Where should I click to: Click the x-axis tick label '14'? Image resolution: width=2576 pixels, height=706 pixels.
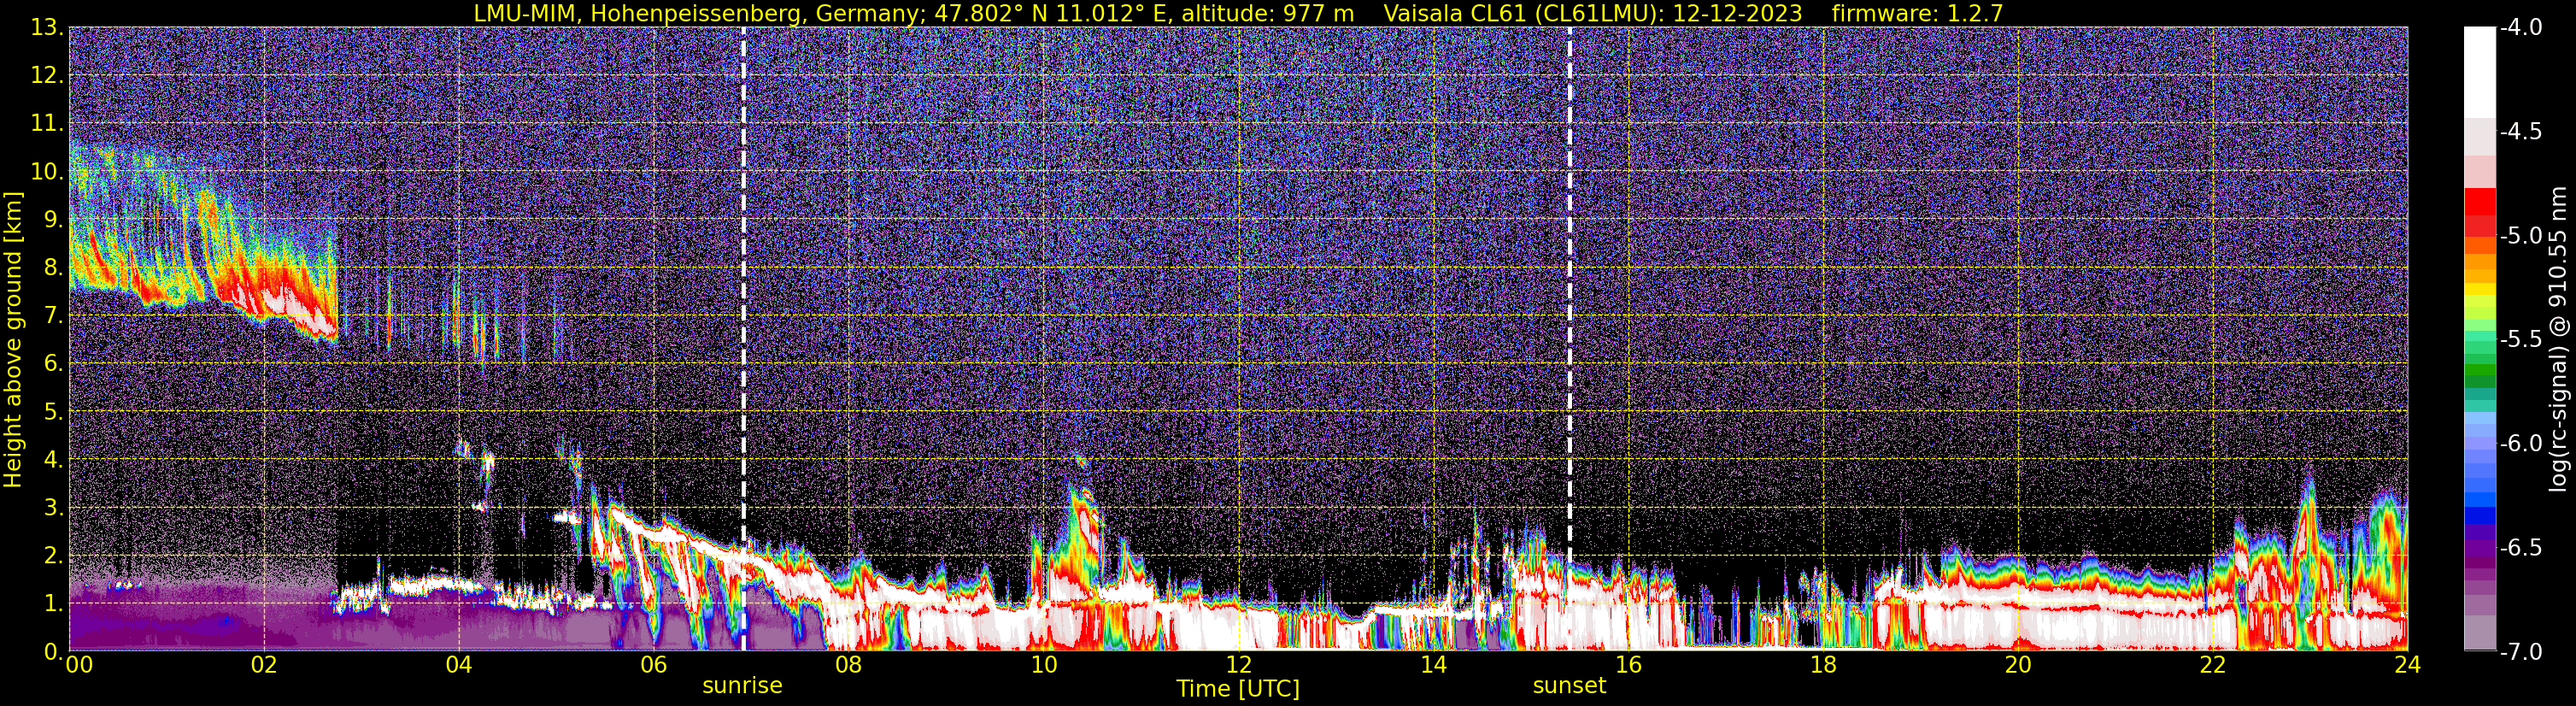click(x=1434, y=665)
